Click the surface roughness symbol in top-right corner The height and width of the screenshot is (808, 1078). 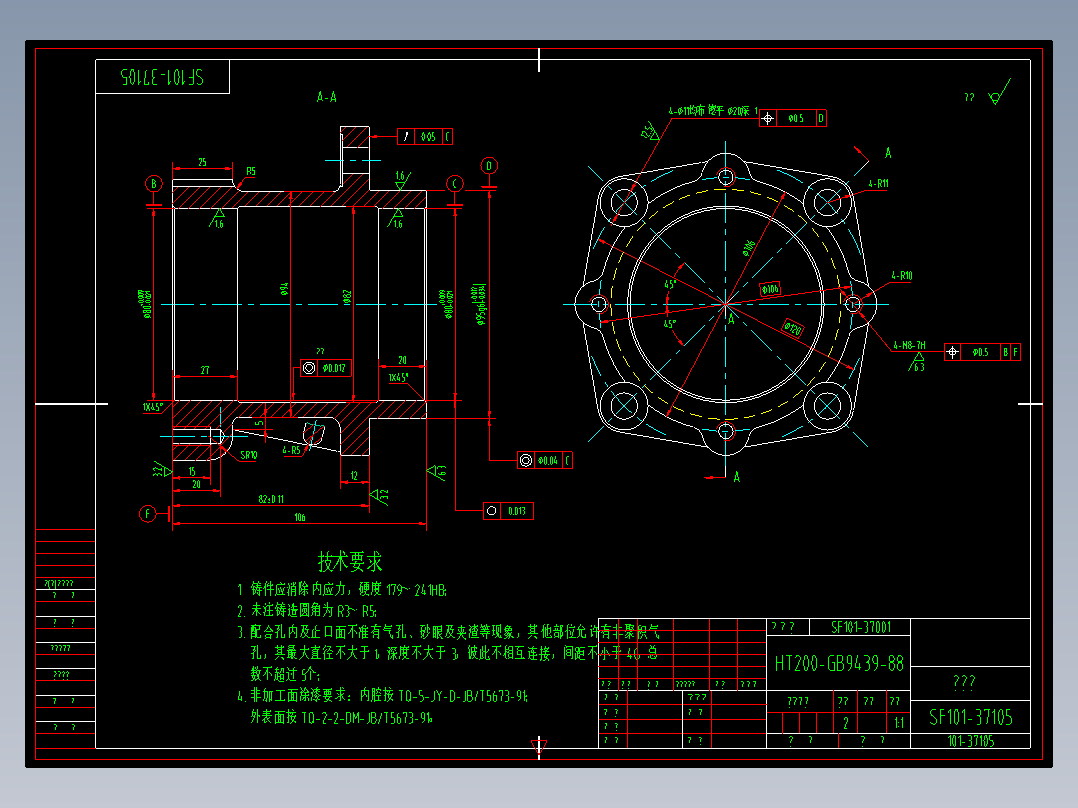[1000, 93]
